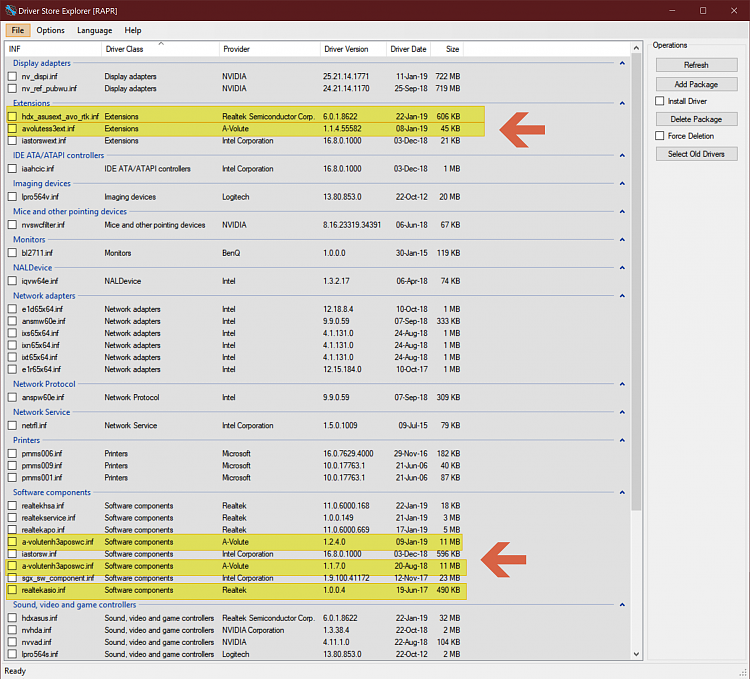Select the realtekhsa.inf row
This screenshot has height=679, width=750.
pyautogui.click(x=234, y=506)
